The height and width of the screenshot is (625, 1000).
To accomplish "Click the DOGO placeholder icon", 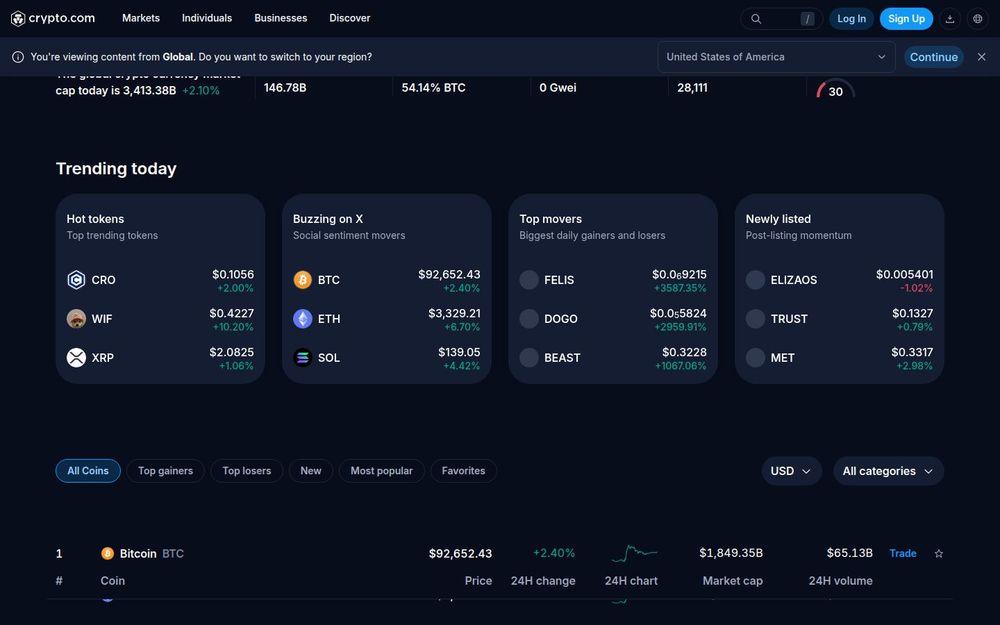I will click(x=529, y=319).
